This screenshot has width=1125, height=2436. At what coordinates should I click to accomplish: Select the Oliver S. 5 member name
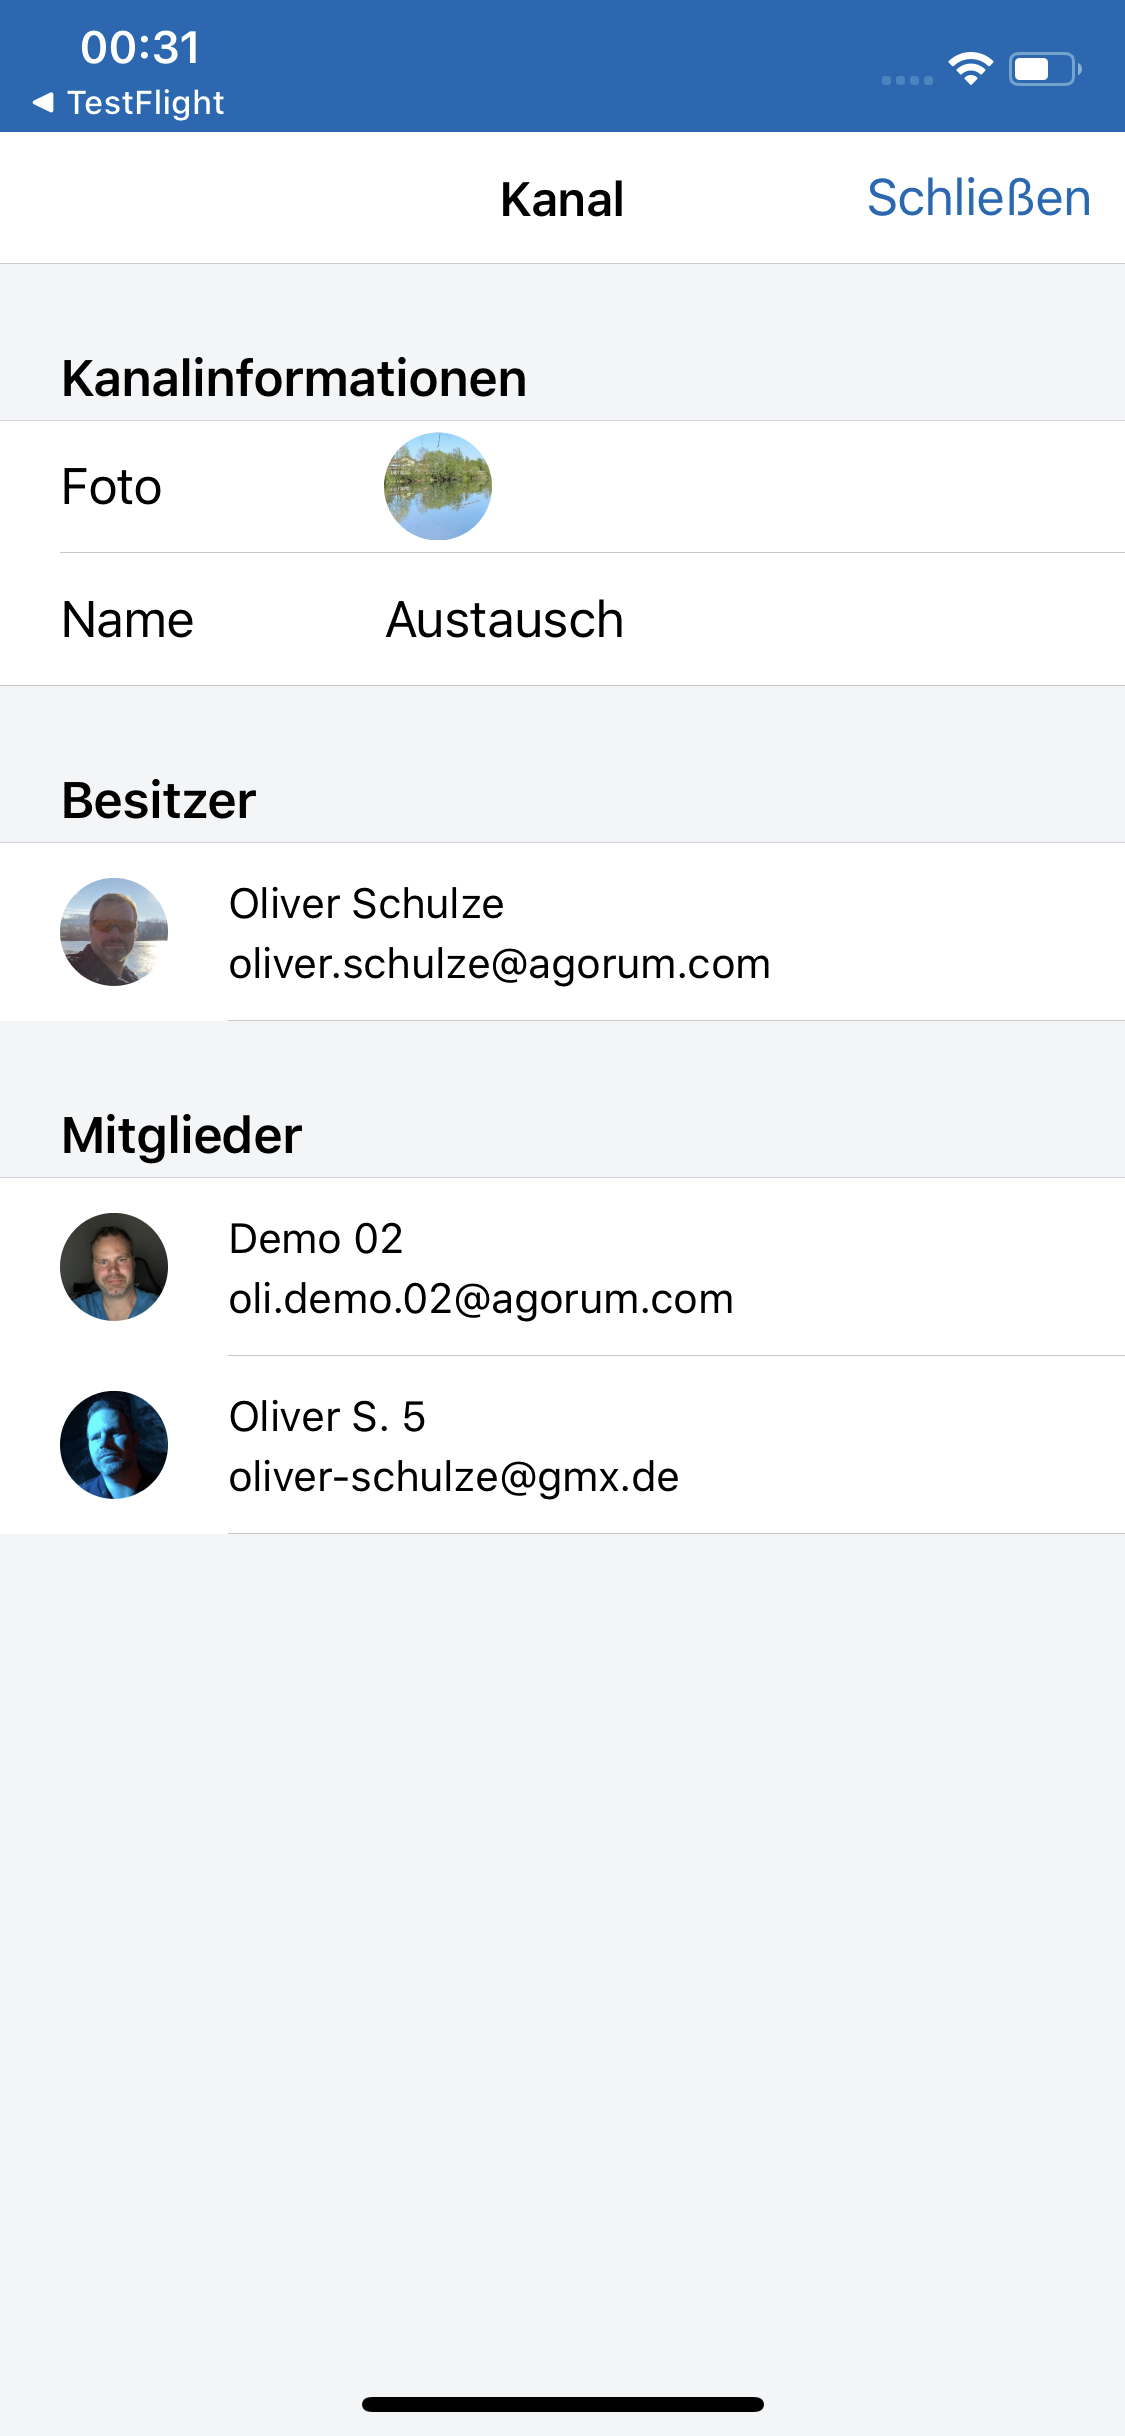[x=327, y=1417]
